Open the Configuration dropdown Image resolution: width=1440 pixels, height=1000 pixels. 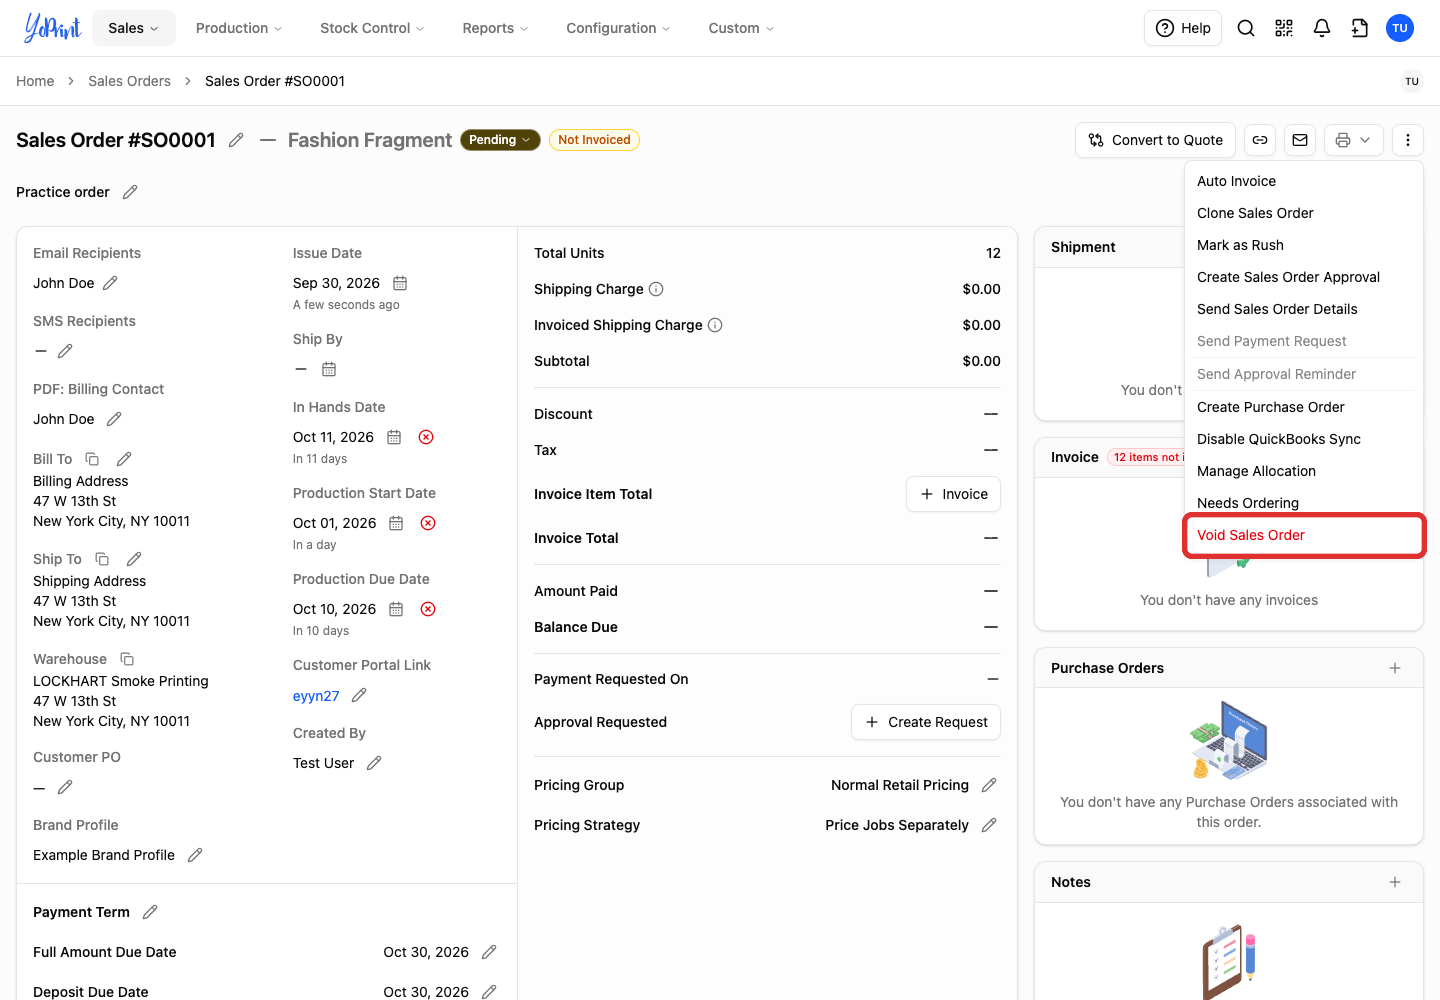point(618,28)
